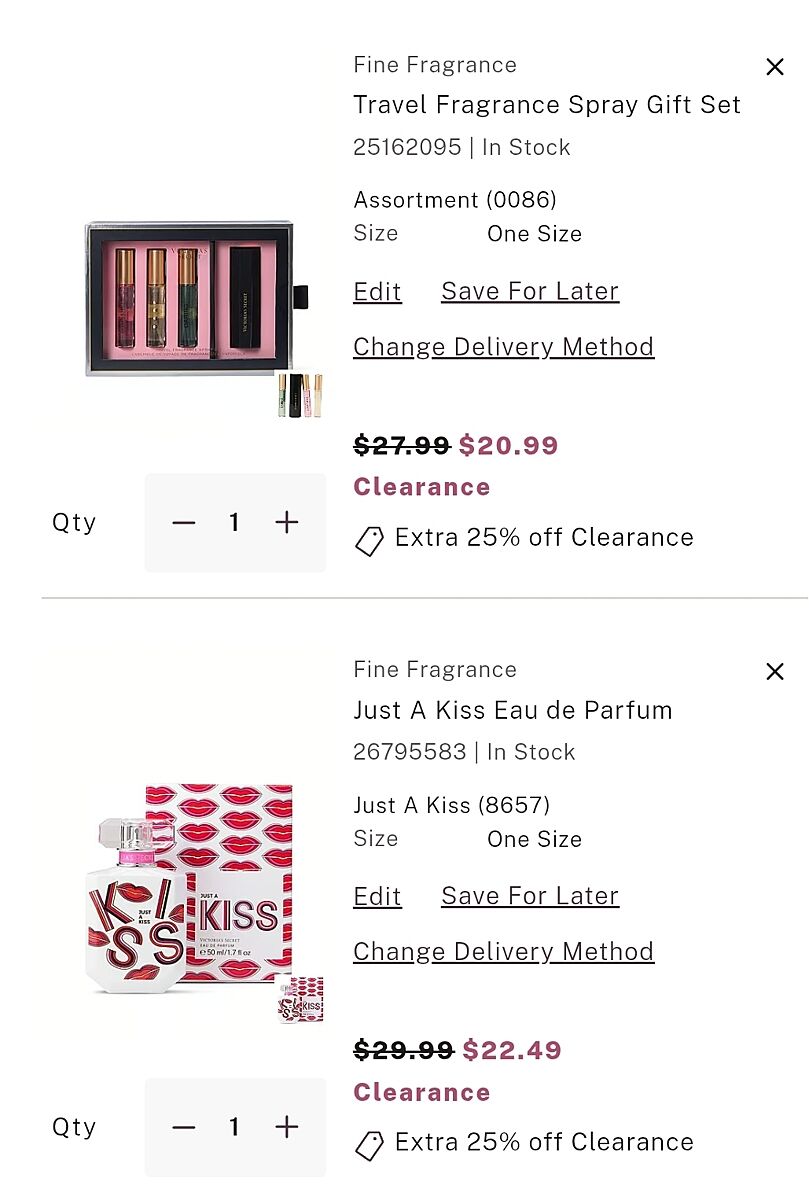Edit the Just A Kiss Eau de Parfum

[x=377, y=897]
